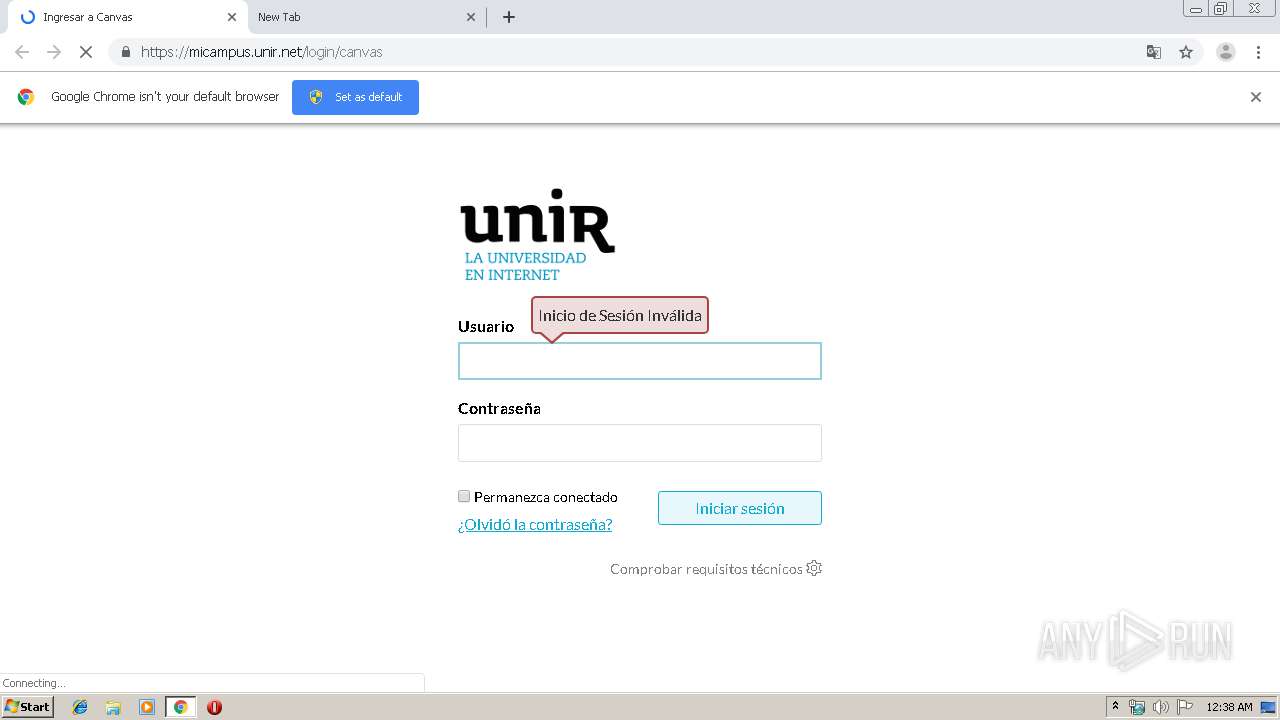1280x720 pixels.
Task: Open Google Translate page icon
Action: (x=1154, y=52)
